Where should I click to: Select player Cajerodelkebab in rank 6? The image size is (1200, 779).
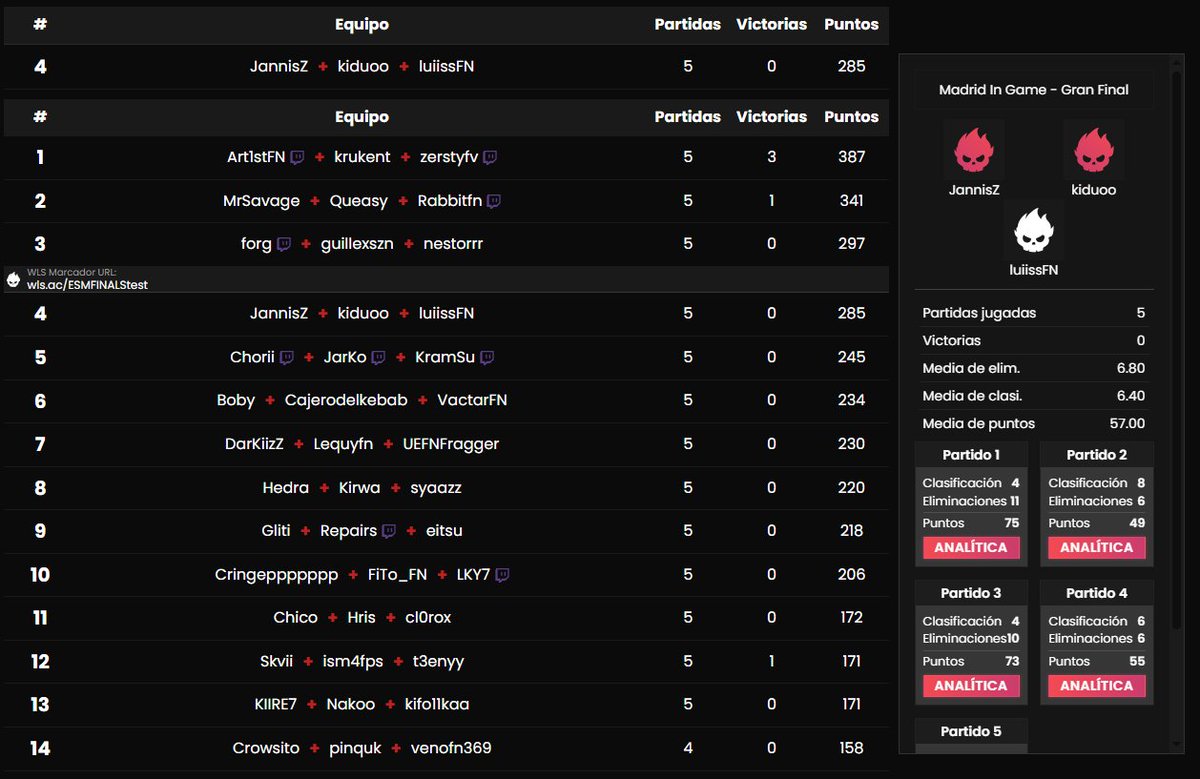[346, 400]
